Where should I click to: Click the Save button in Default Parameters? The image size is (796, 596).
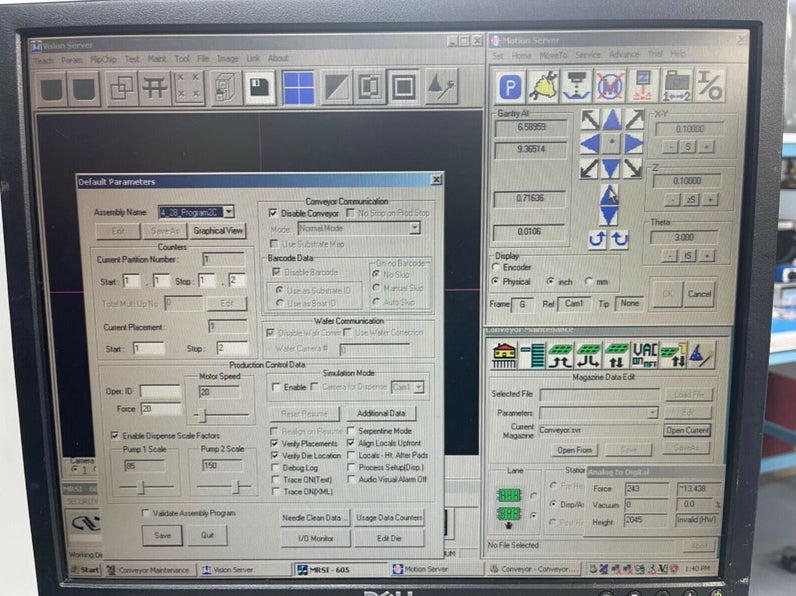(162, 535)
